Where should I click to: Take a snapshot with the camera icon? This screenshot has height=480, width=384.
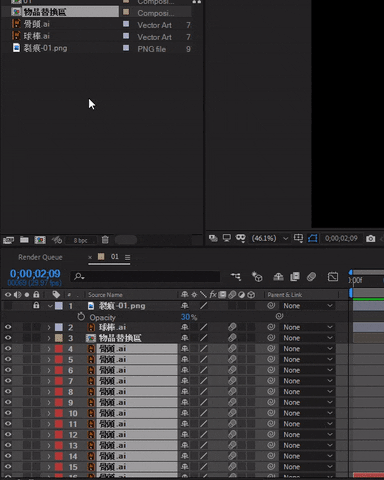pyautogui.click(x=371, y=239)
